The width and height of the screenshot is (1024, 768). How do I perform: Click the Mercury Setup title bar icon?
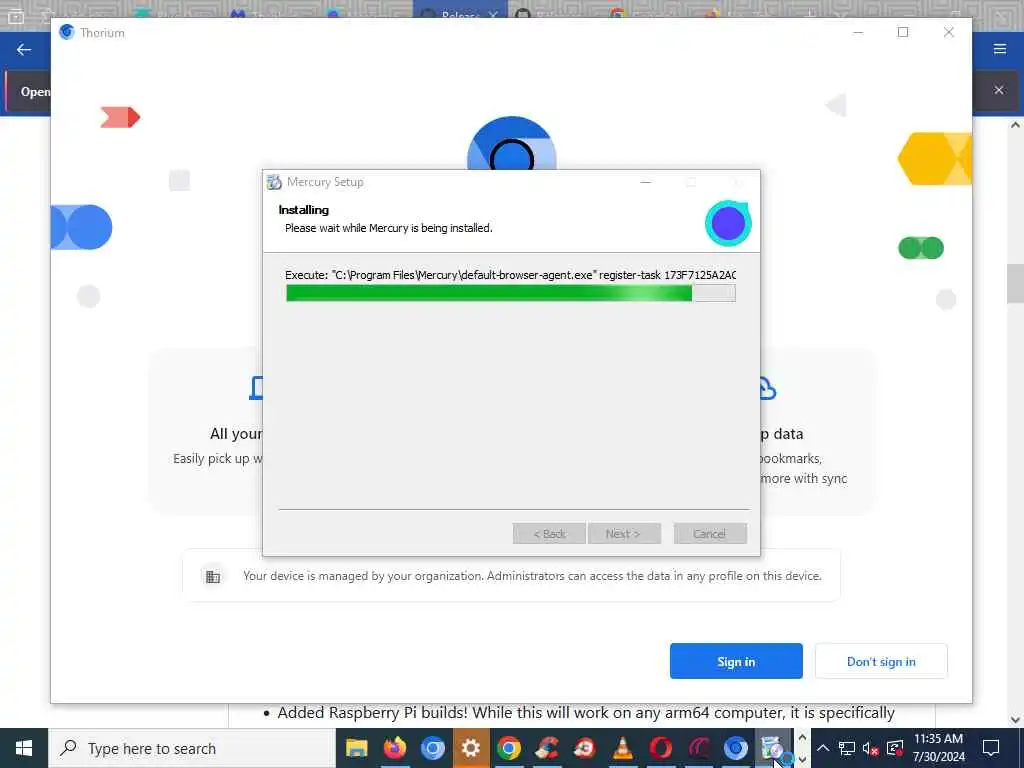[274, 182]
